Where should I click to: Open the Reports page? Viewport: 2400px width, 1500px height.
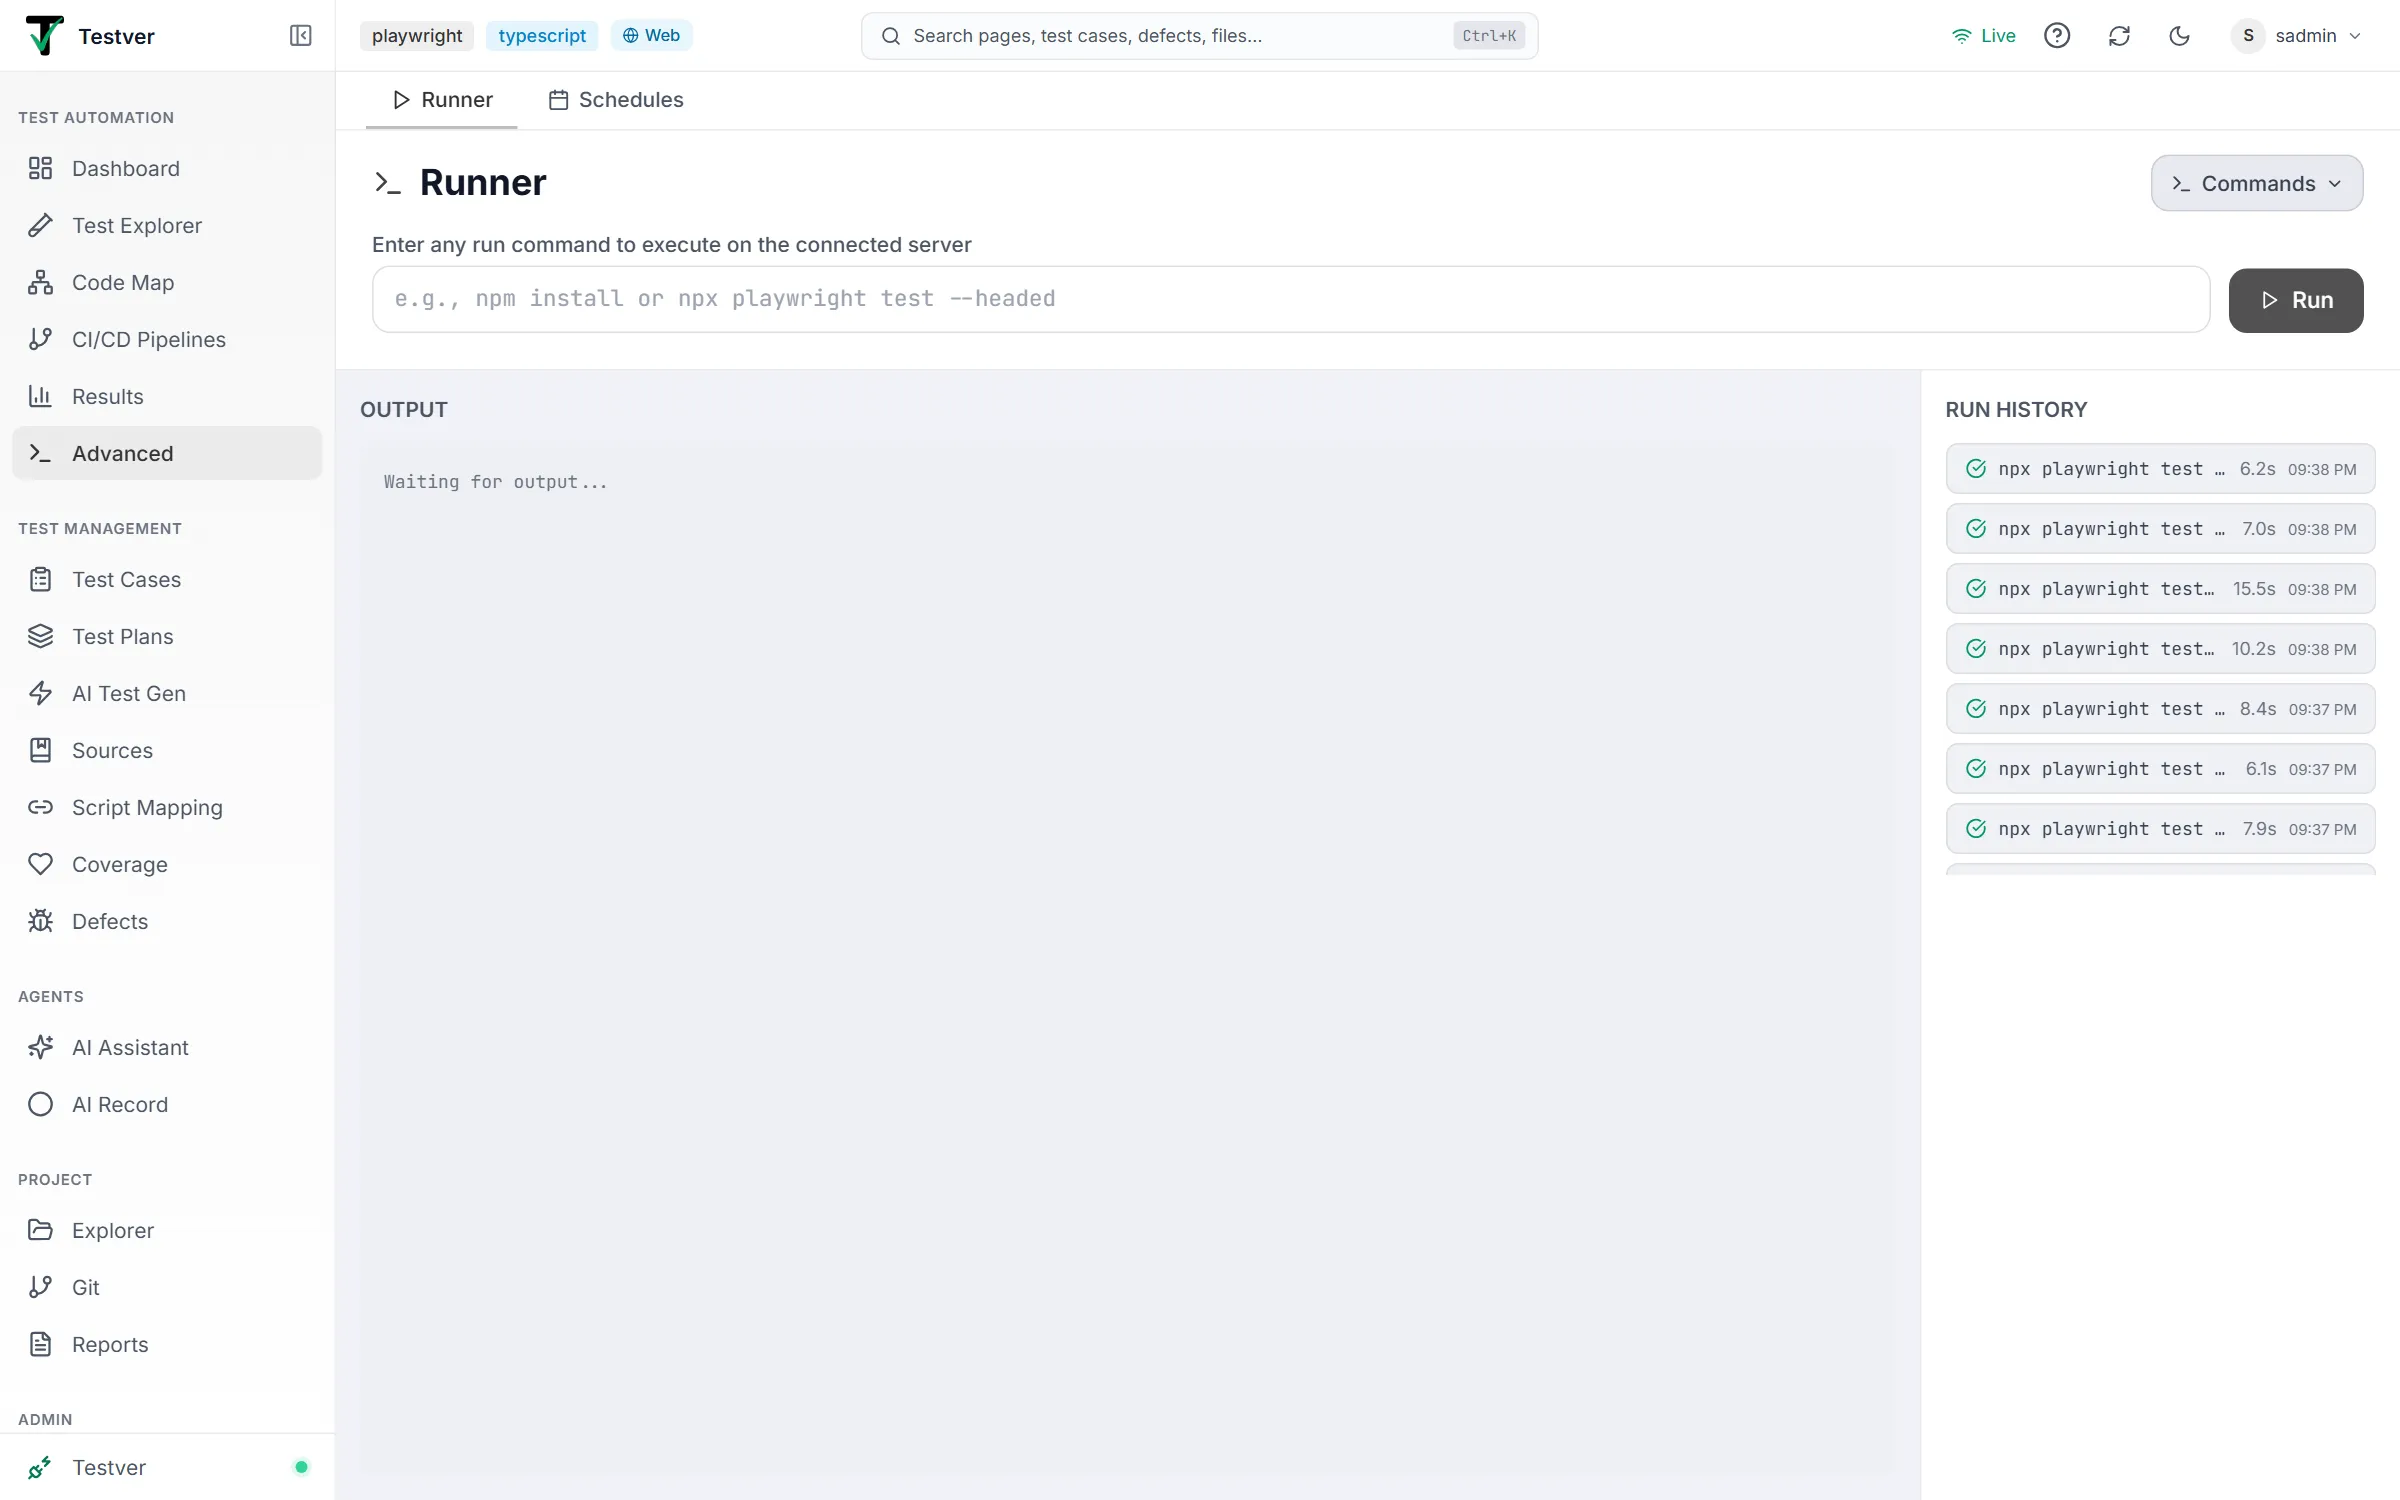pos(167,1345)
